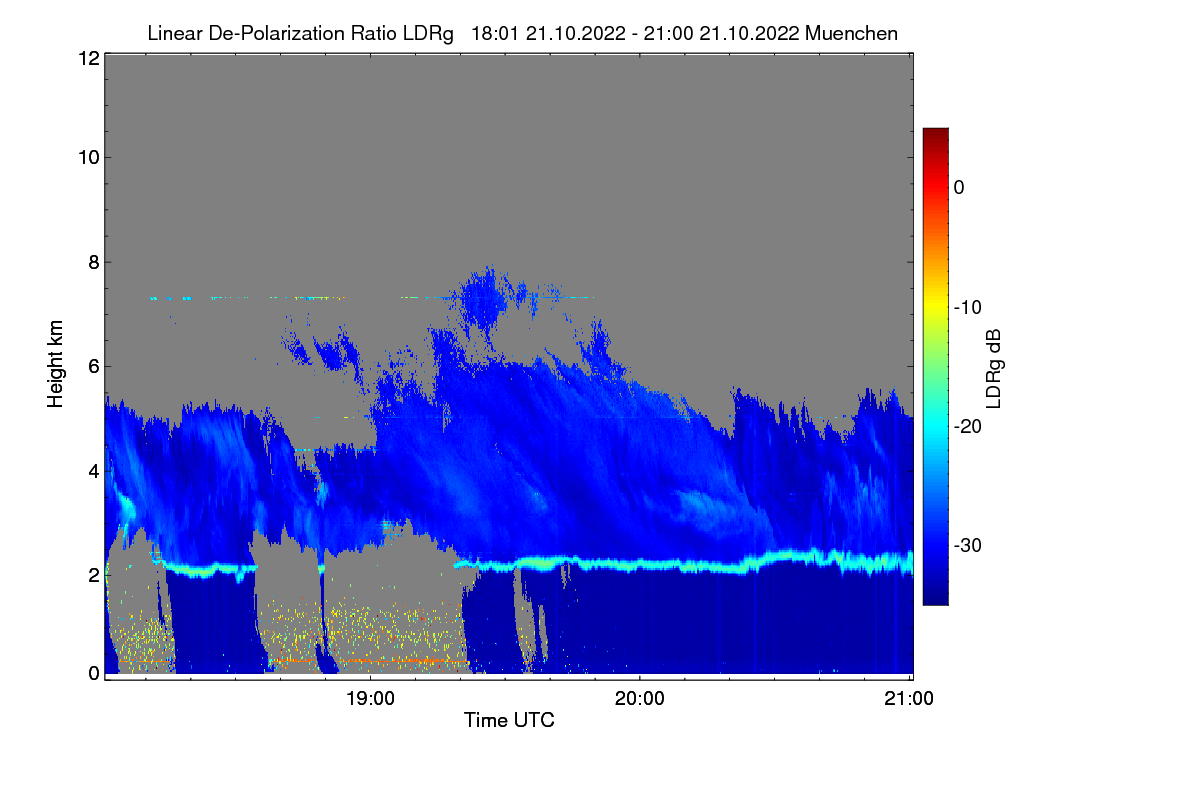Click the 'Time UTC' x-axis label
Screen dimensions: 1200x800
click(x=509, y=720)
